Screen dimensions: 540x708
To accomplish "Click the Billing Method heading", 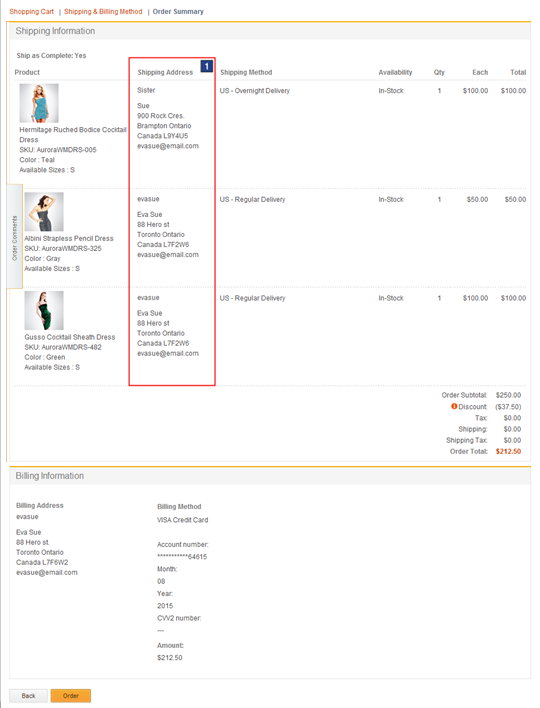I will [x=179, y=507].
